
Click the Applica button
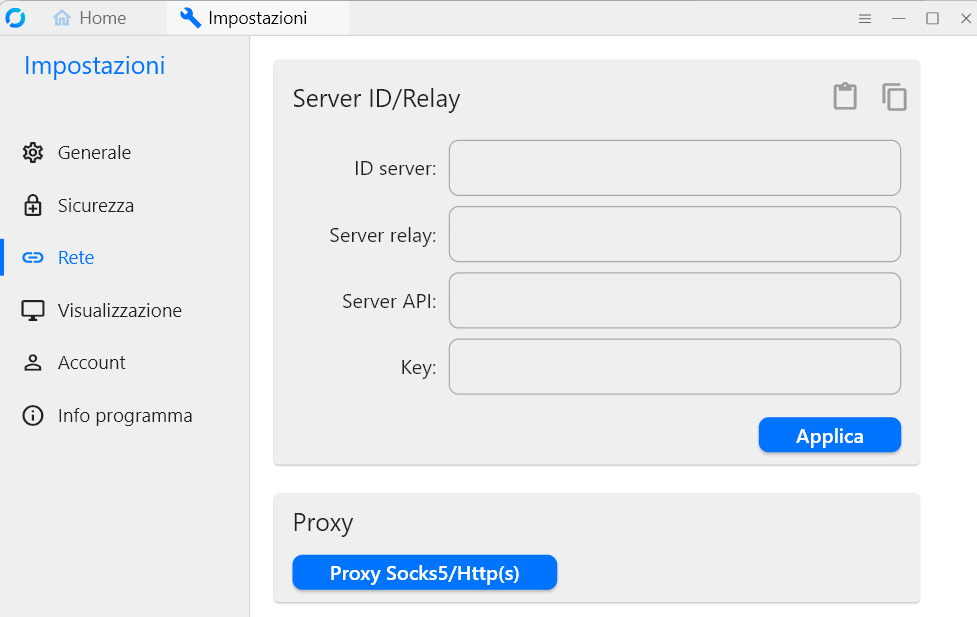[x=829, y=435]
